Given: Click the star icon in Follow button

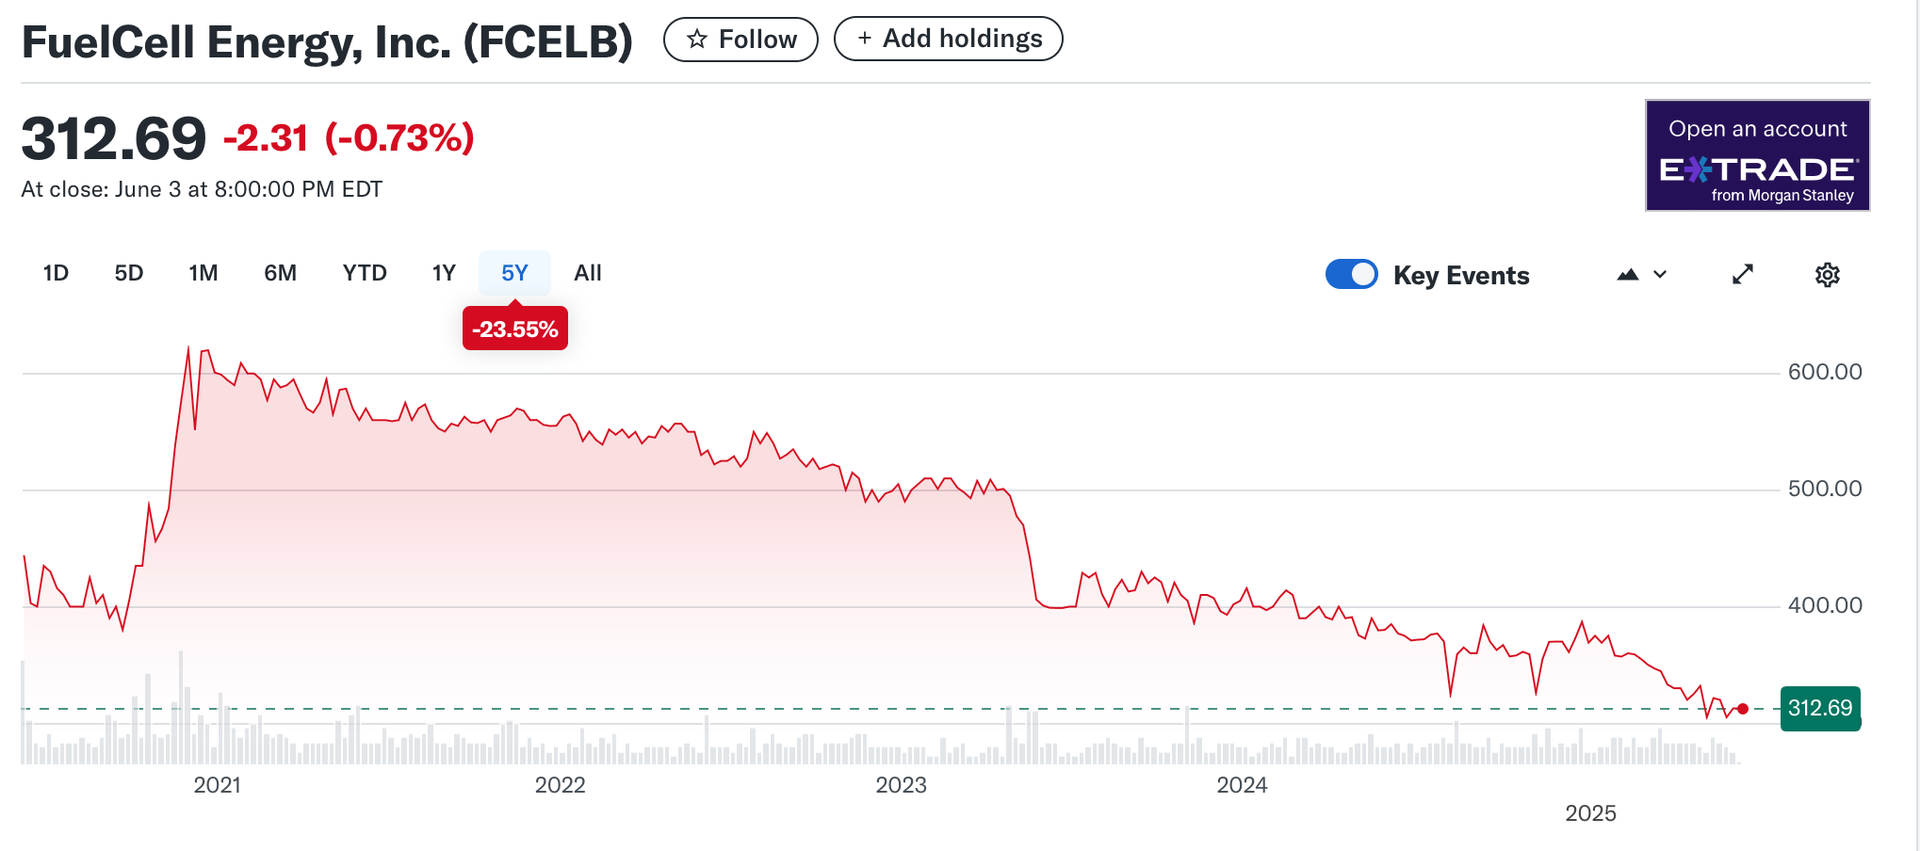Looking at the screenshot, I should click(697, 39).
